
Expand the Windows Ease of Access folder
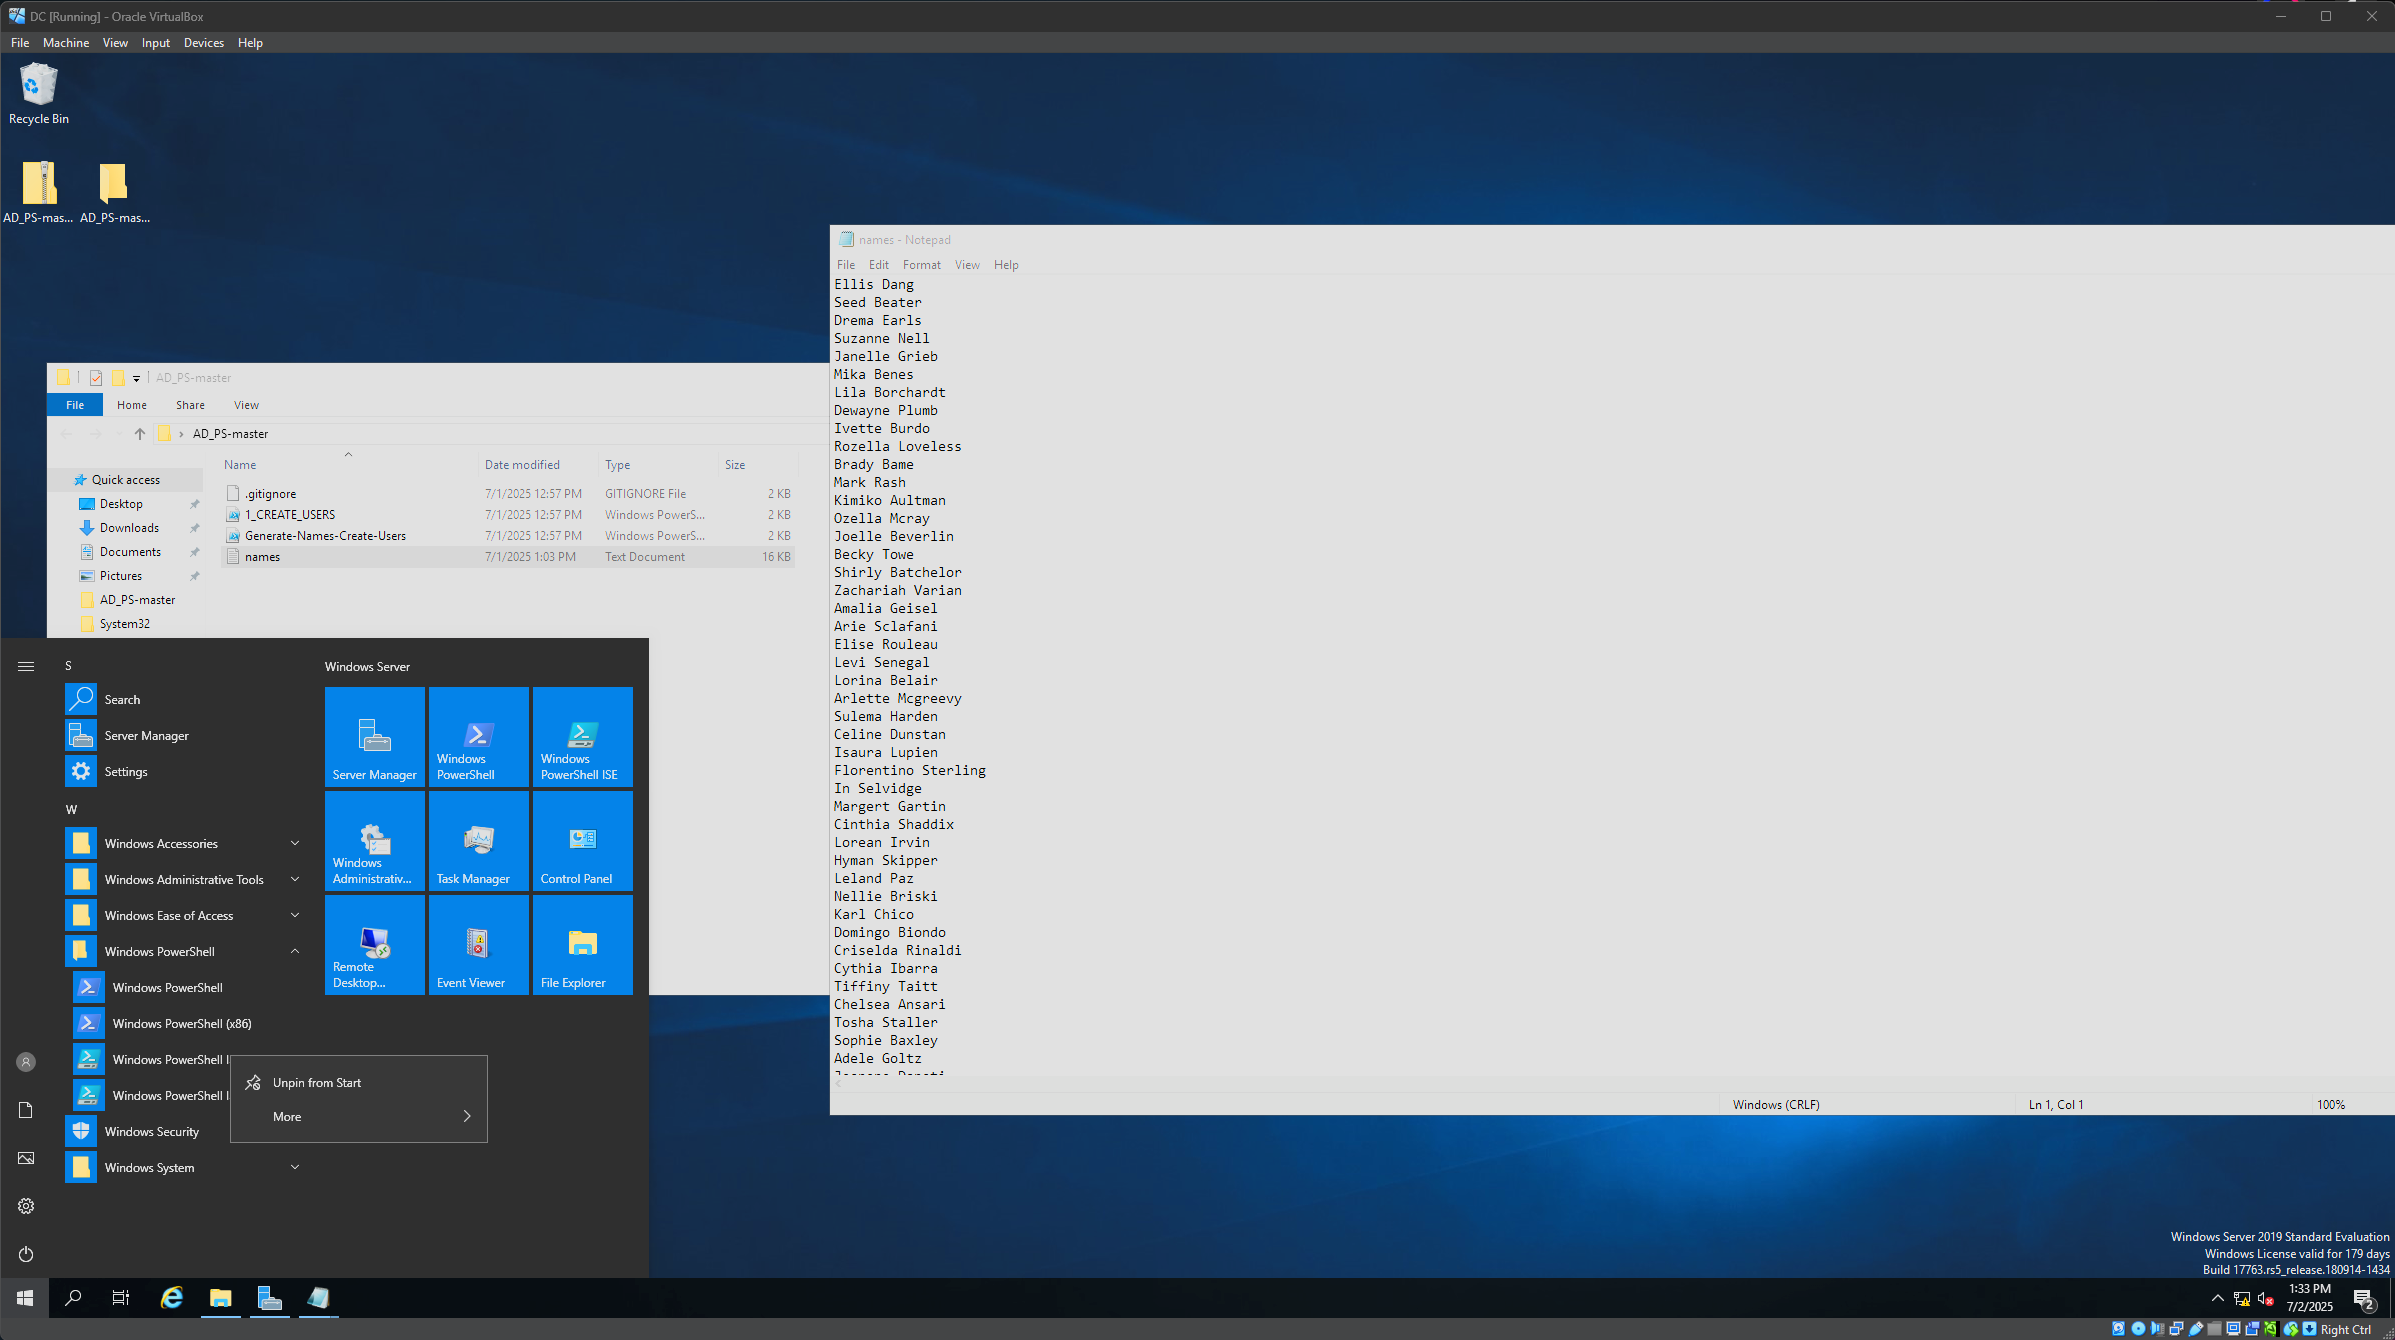(185, 915)
